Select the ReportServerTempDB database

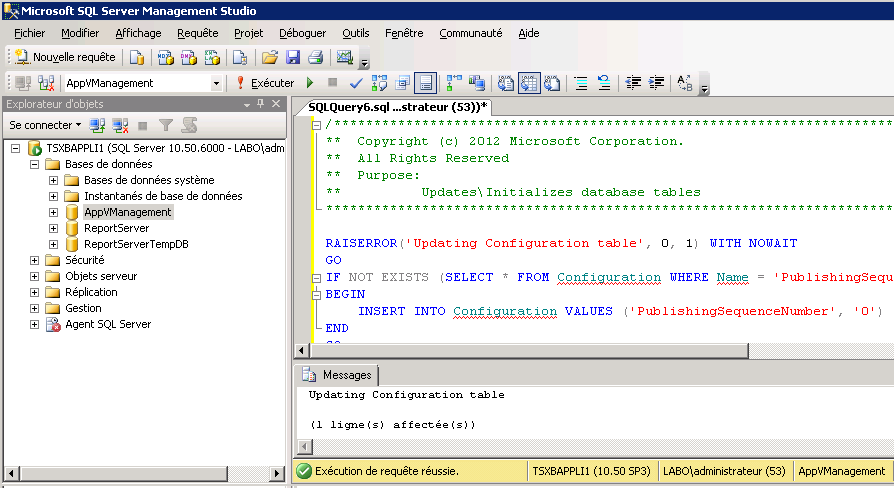[136, 244]
